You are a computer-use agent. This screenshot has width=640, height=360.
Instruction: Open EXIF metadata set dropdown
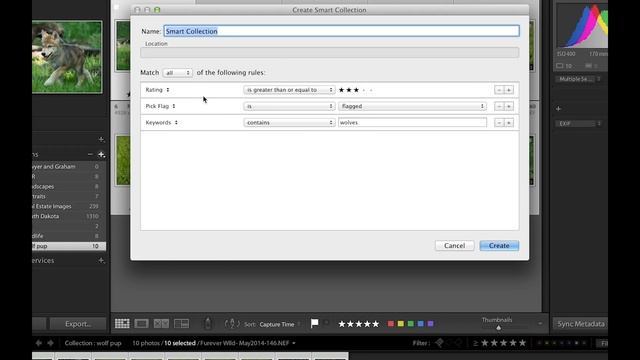click(x=578, y=124)
